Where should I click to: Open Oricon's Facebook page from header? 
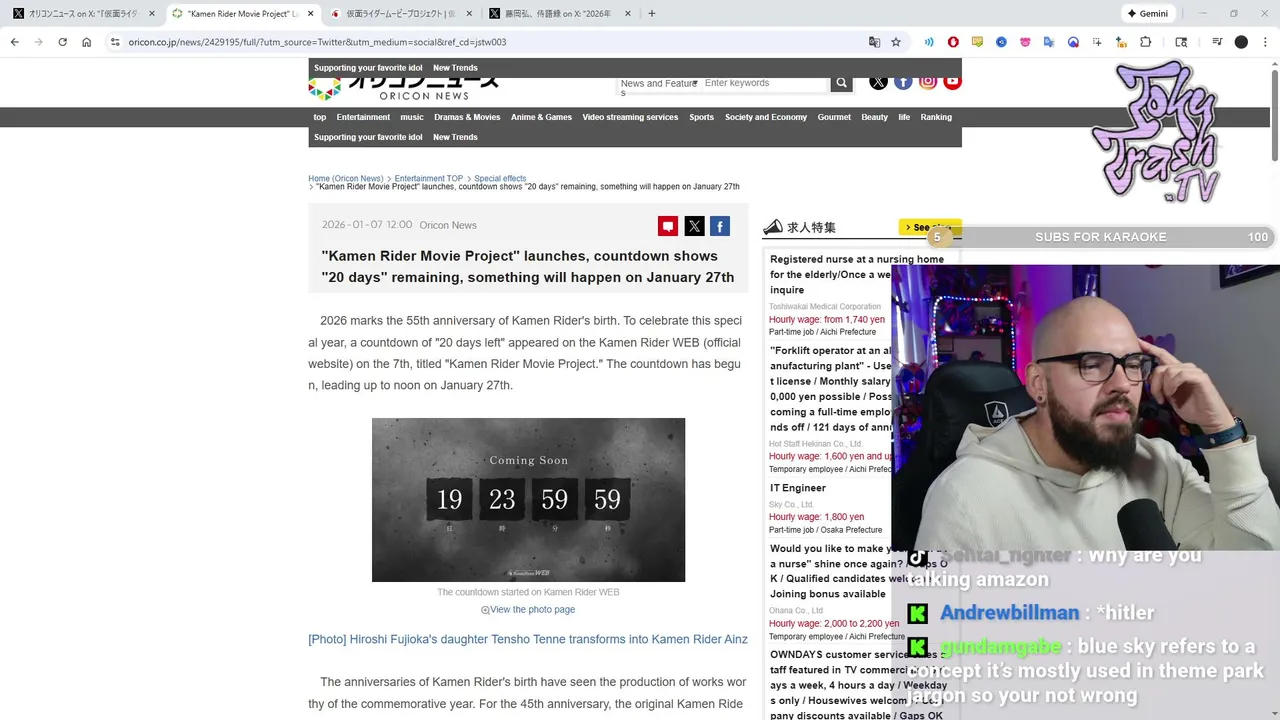coord(903,82)
